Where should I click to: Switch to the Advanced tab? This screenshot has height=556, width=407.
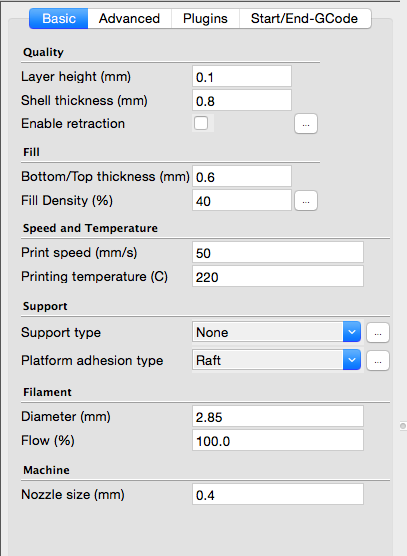coord(129,18)
